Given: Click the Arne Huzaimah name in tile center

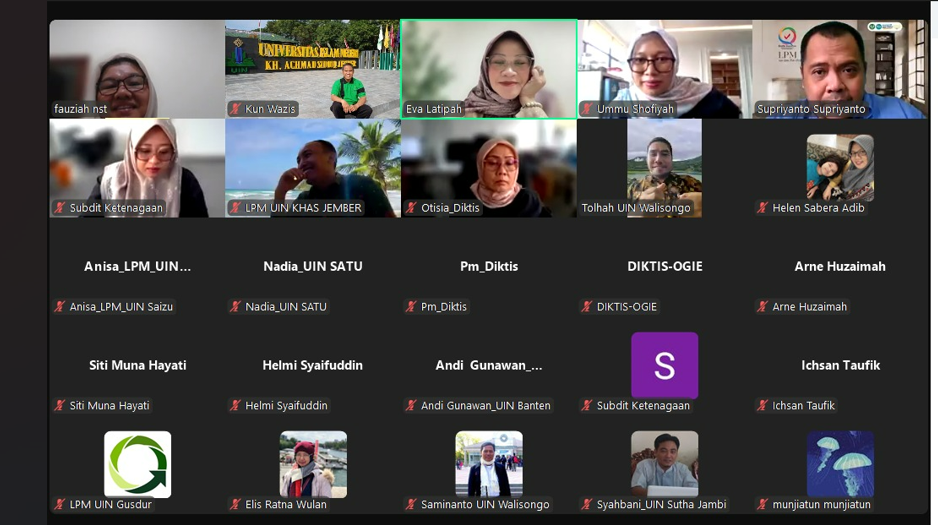Looking at the screenshot, I should click(840, 267).
